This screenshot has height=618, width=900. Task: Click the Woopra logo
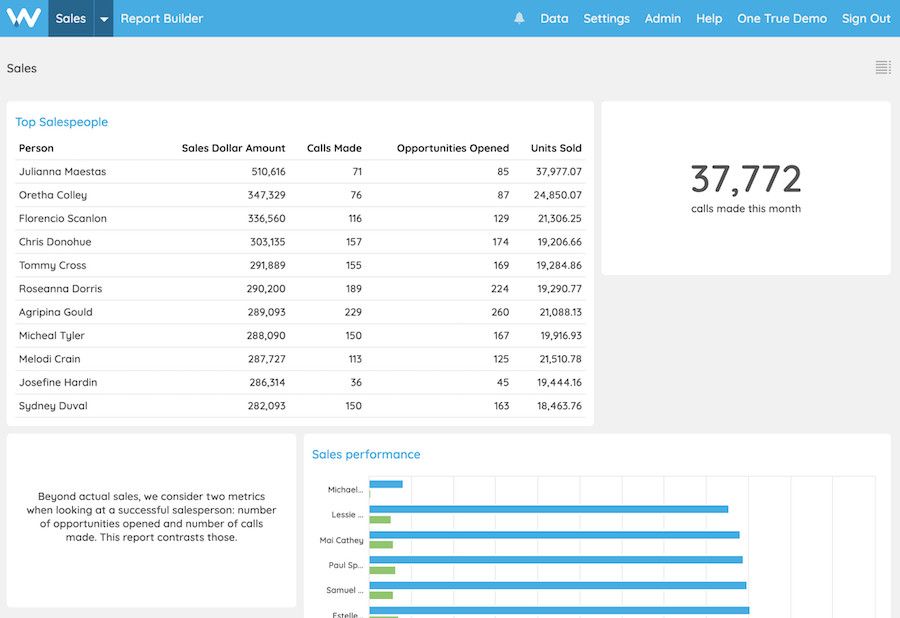coord(21,17)
